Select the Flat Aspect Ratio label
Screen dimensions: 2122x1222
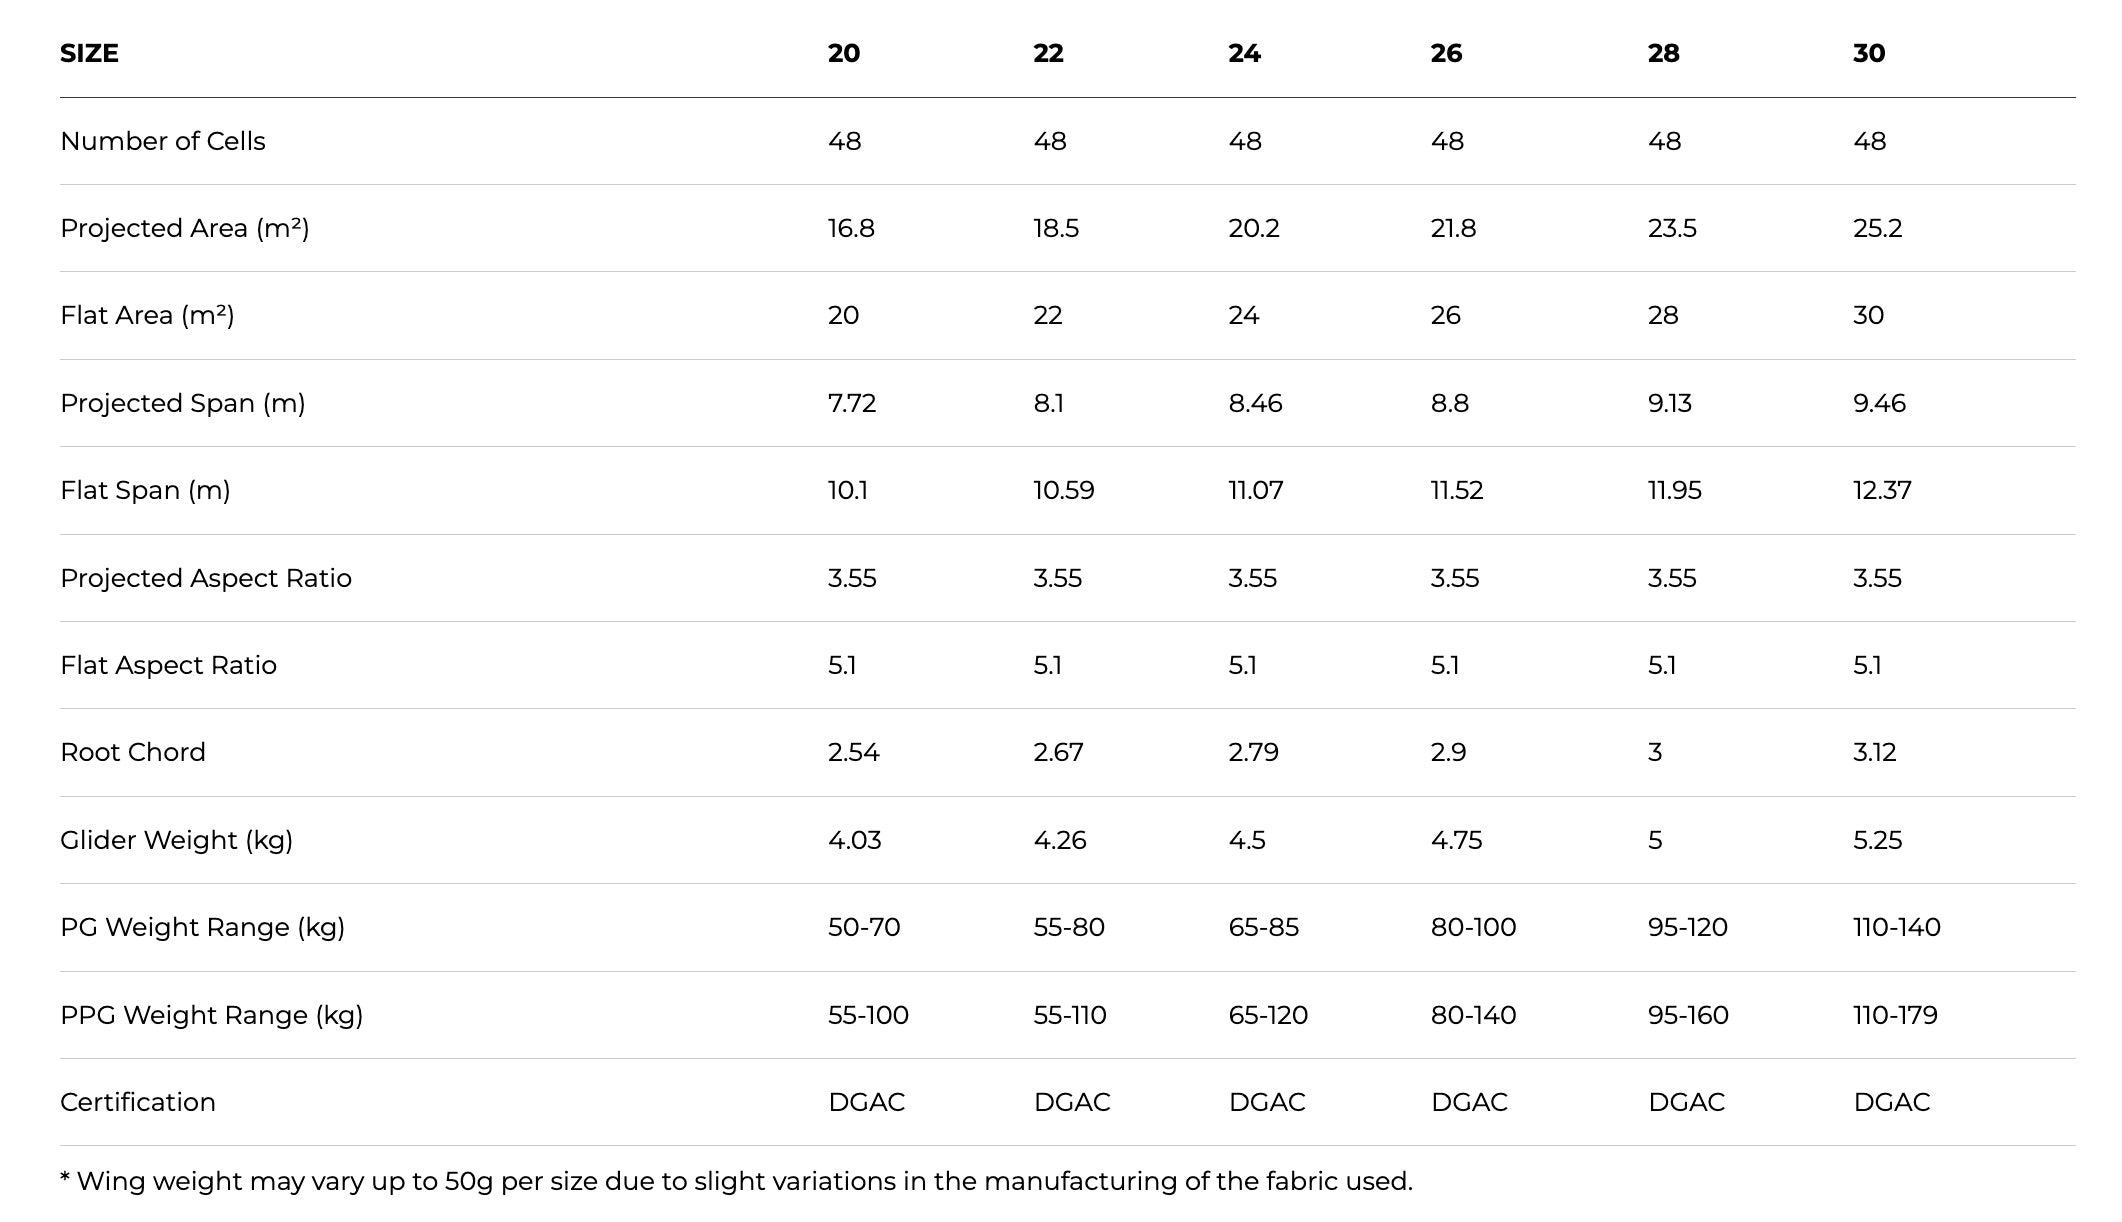coord(168,665)
